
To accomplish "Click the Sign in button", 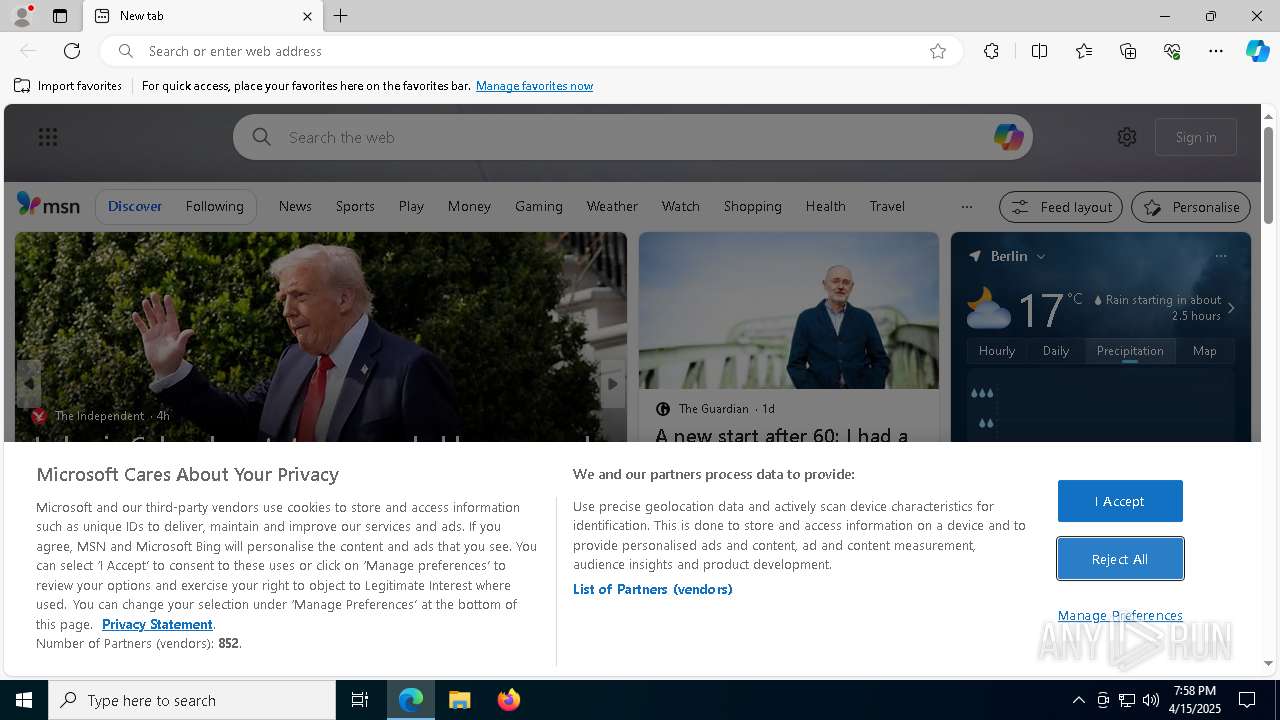I will click(1196, 137).
